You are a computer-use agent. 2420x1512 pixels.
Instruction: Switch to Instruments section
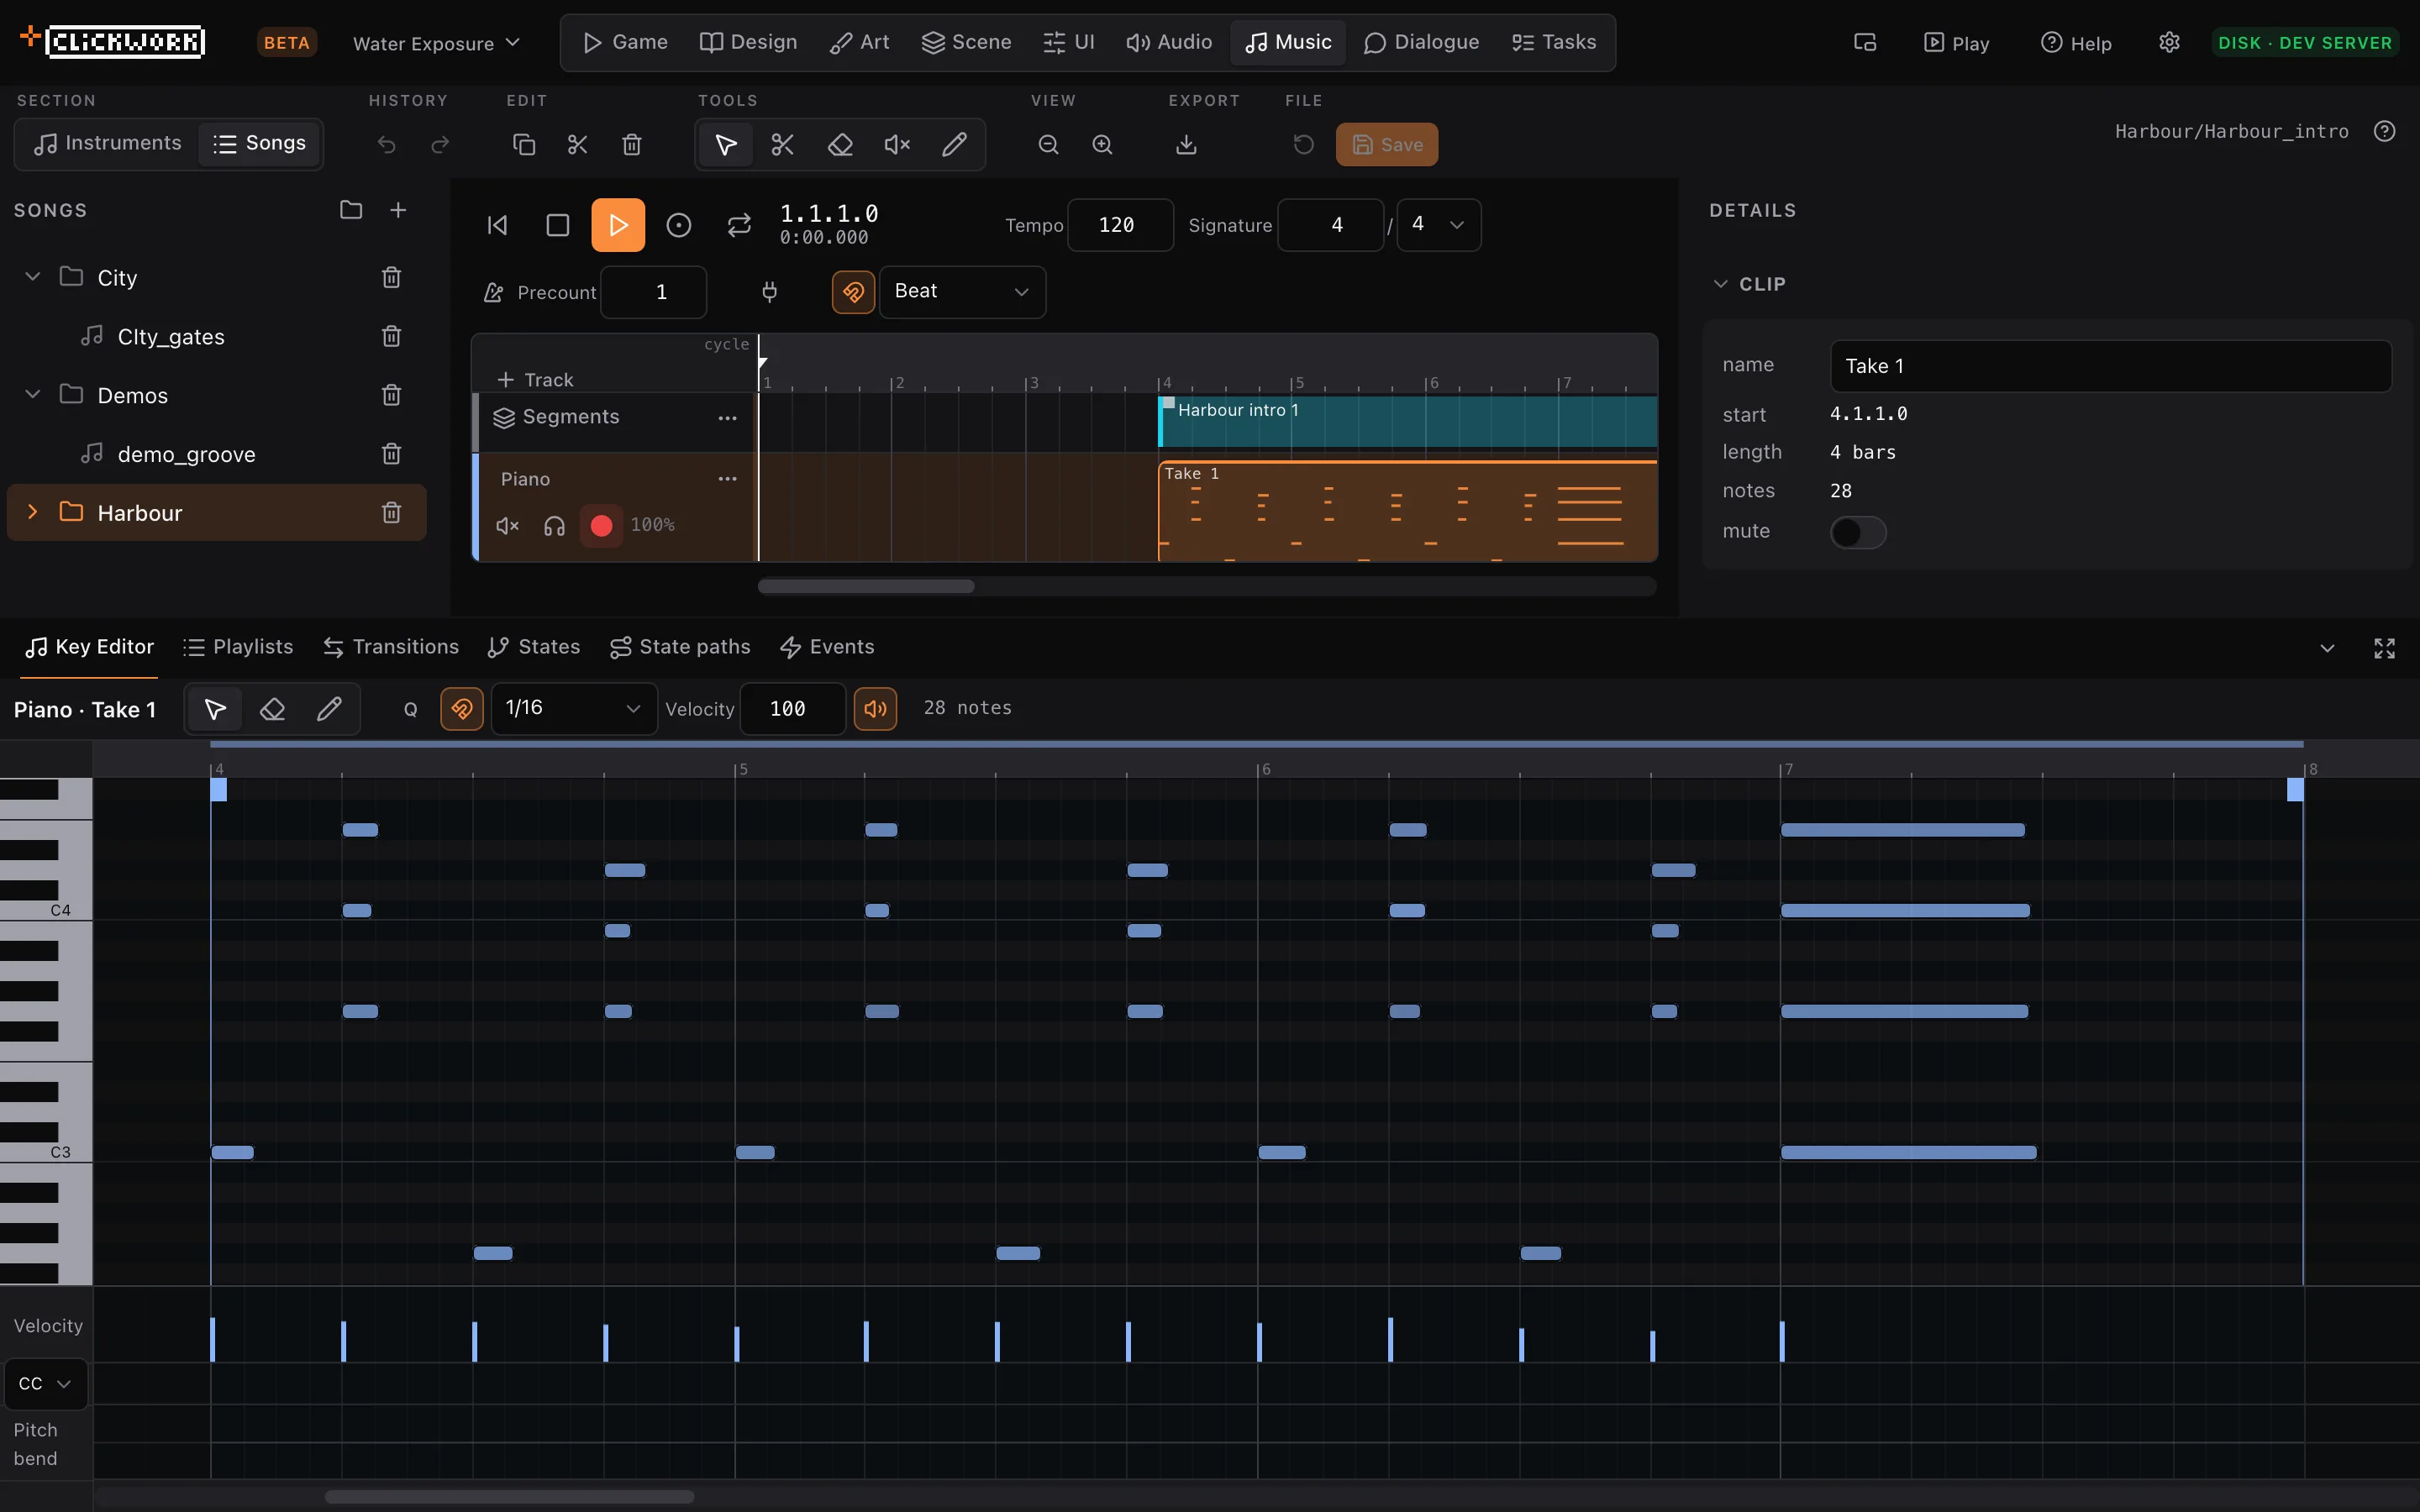108,144
